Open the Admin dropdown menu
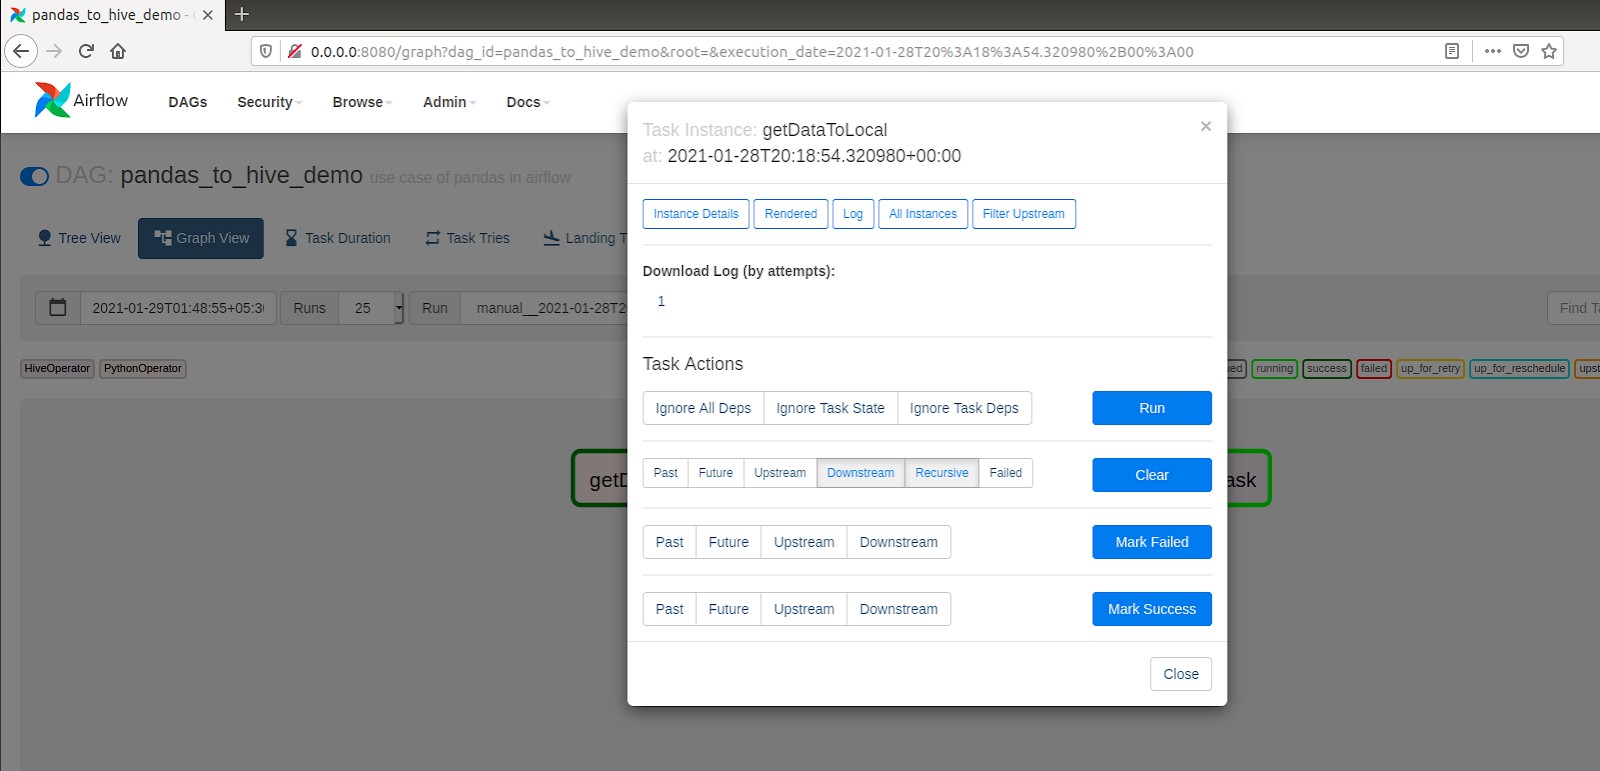Image resolution: width=1600 pixels, height=771 pixels. click(x=448, y=102)
